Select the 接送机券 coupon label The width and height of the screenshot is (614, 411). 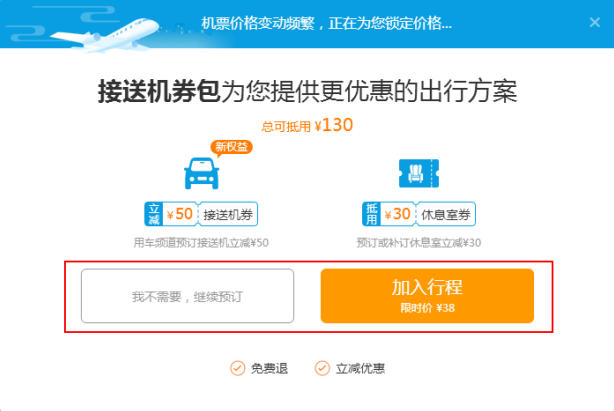click(228, 214)
